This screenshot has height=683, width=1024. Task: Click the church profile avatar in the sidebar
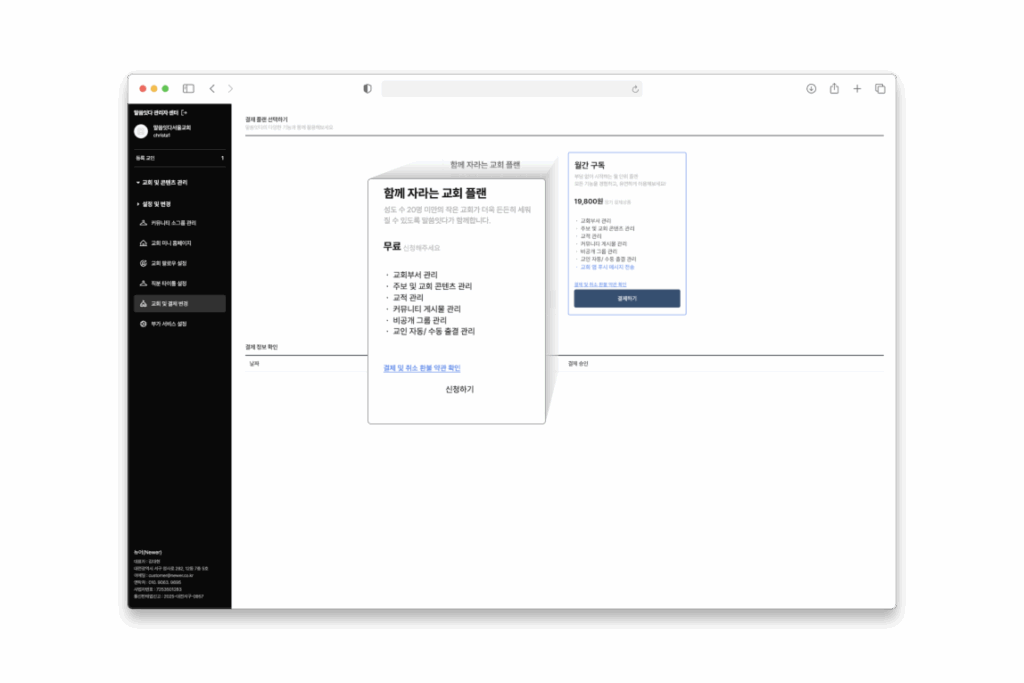click(141, 131)
